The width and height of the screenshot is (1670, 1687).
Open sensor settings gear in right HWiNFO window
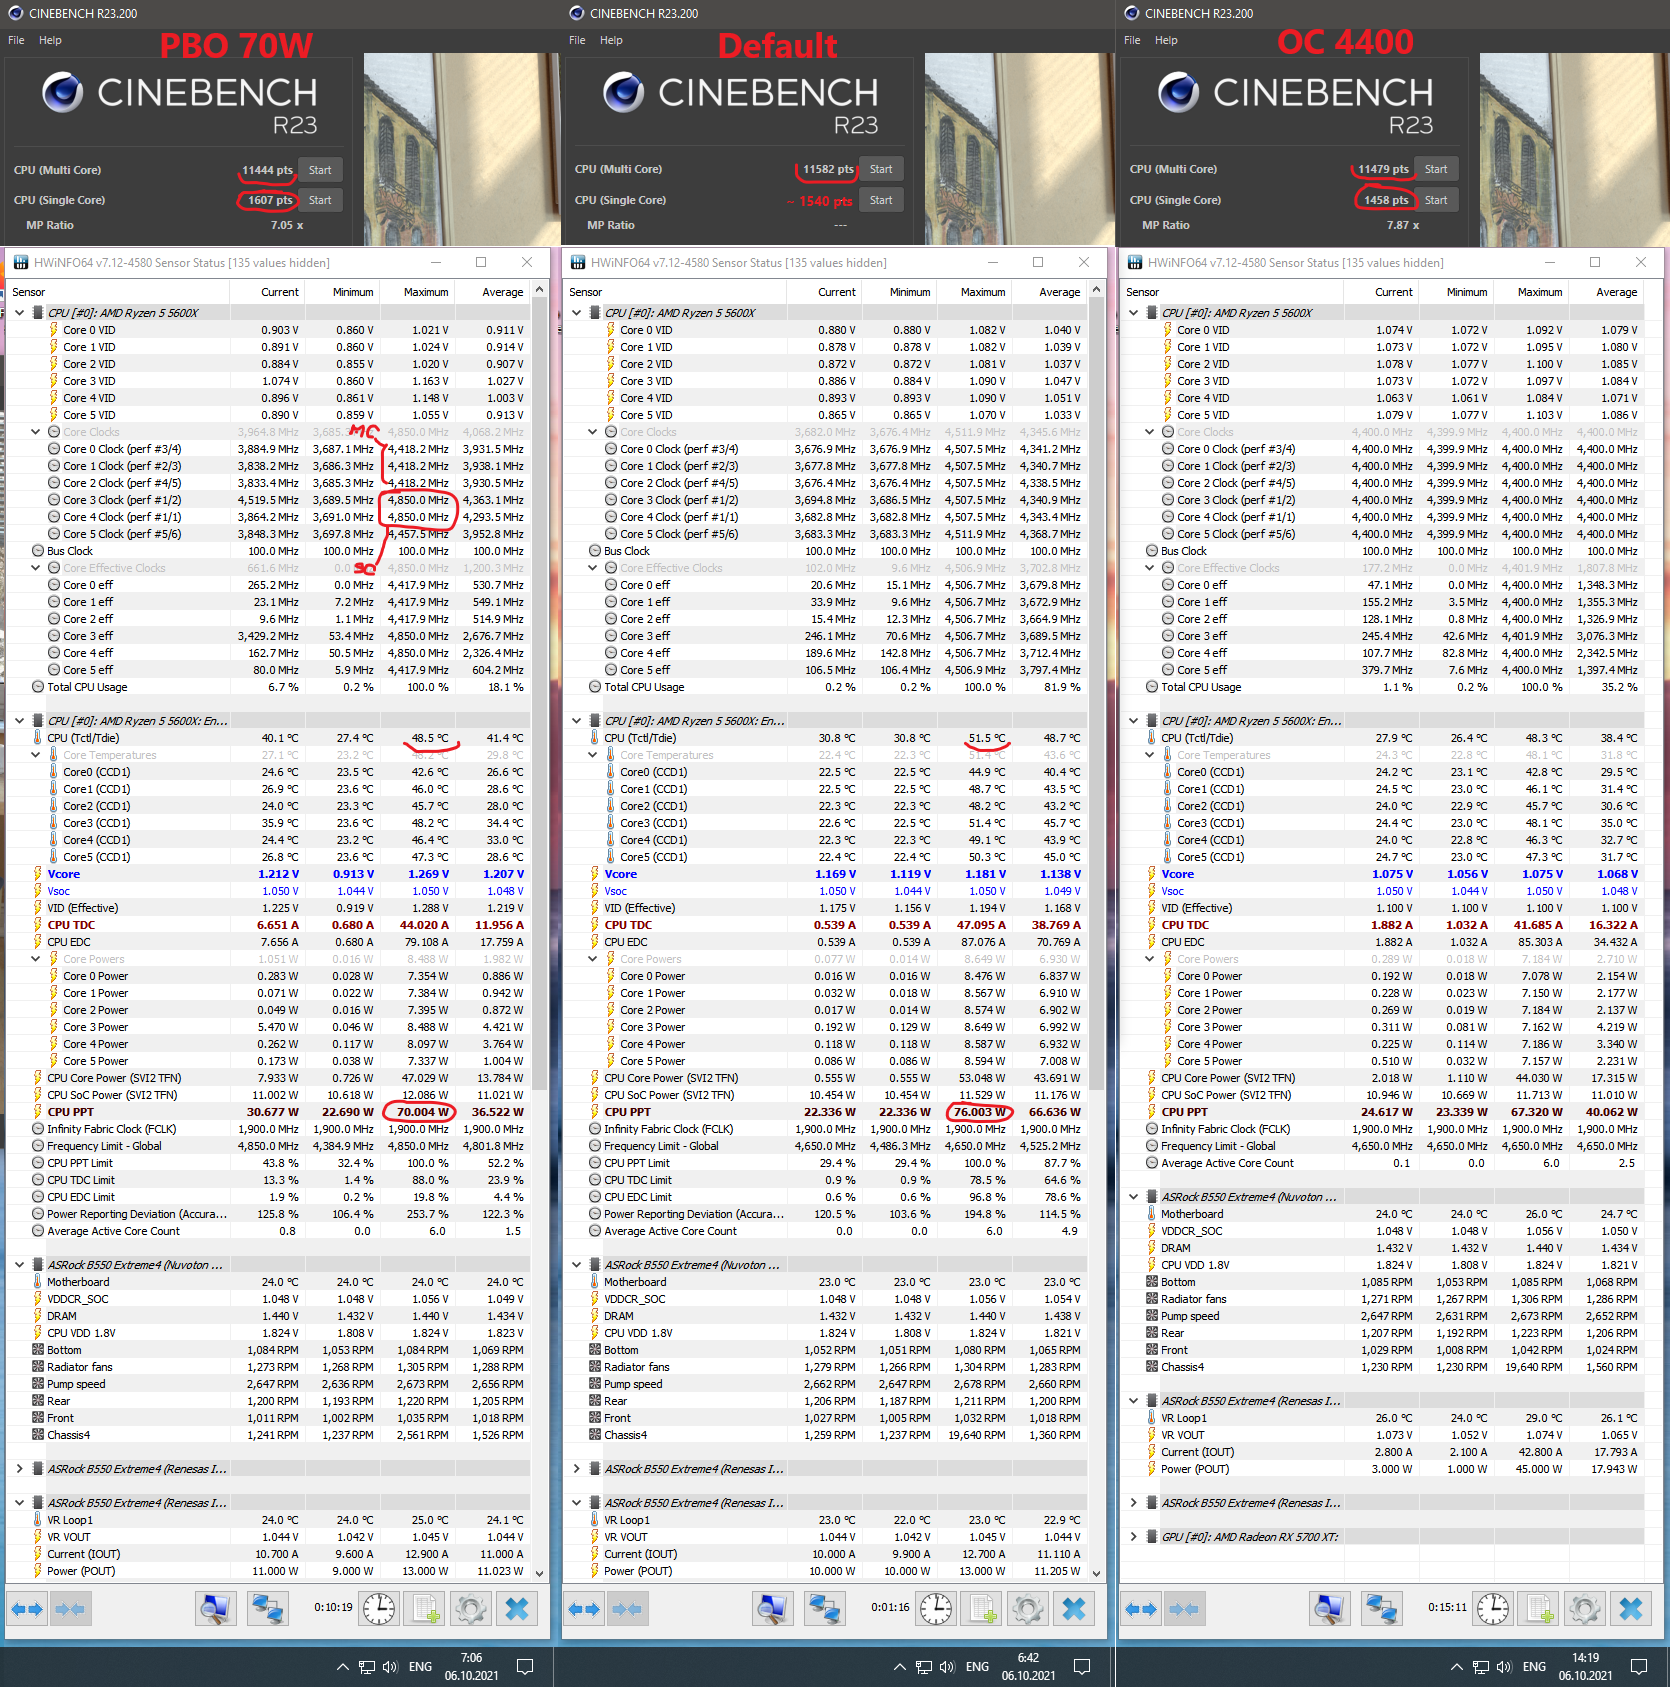1585,1609
